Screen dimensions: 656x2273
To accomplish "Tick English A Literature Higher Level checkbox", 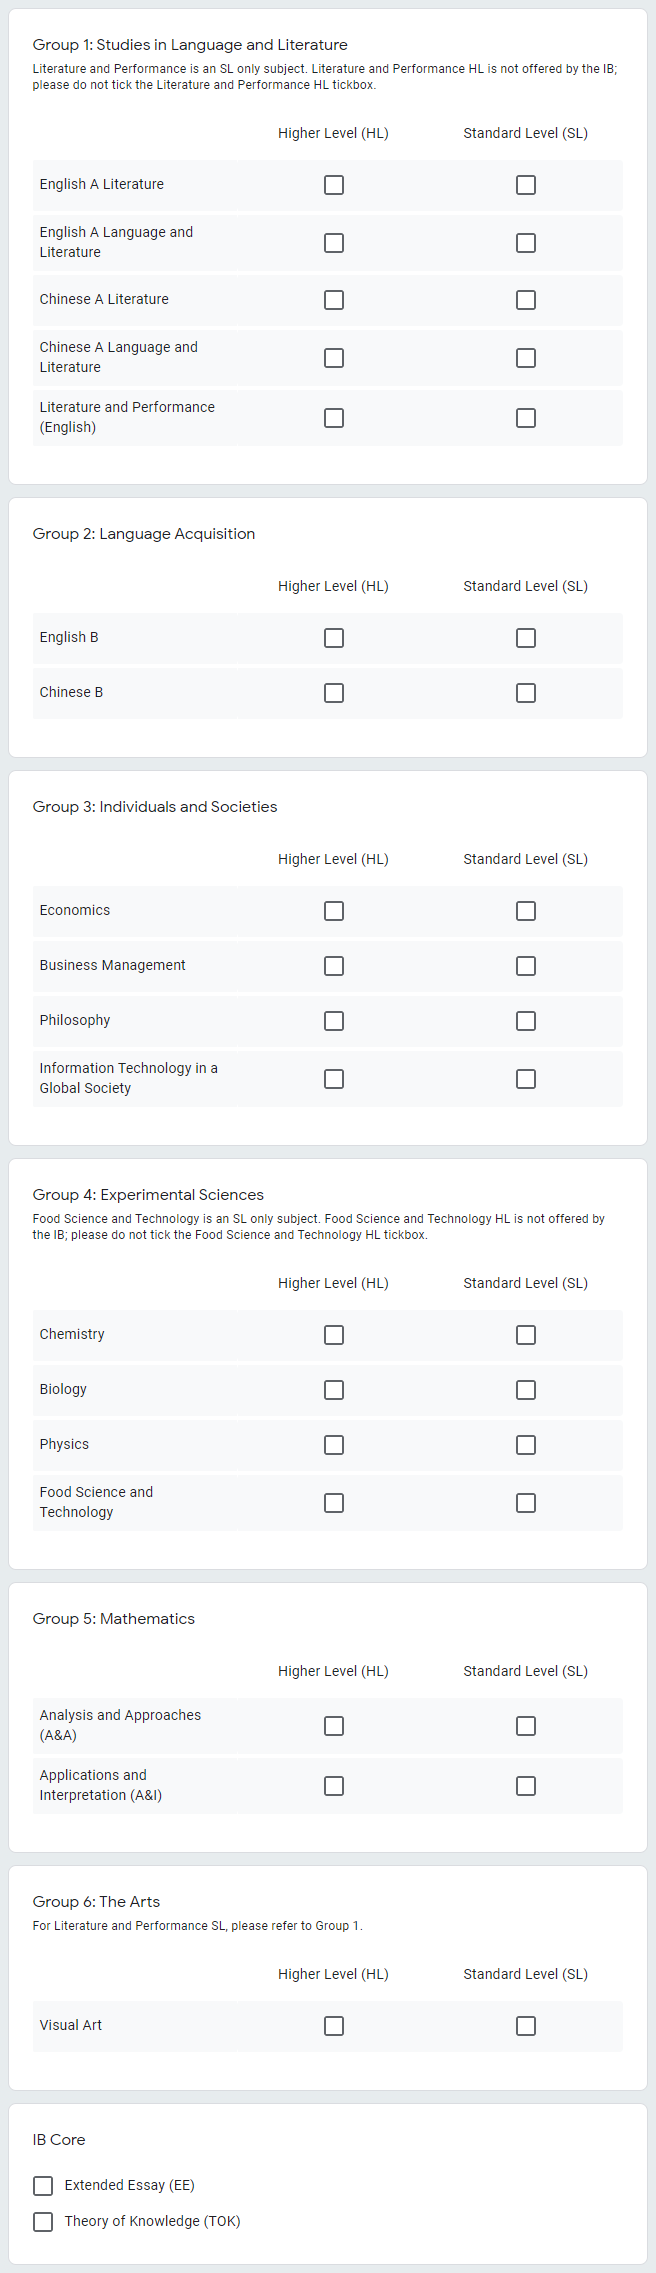I will point(334,185).
